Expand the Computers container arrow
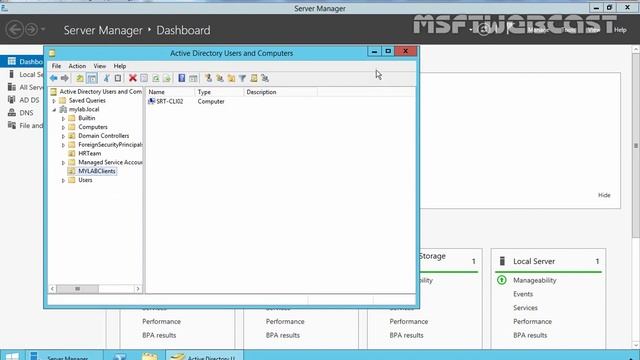 (63, 127)
